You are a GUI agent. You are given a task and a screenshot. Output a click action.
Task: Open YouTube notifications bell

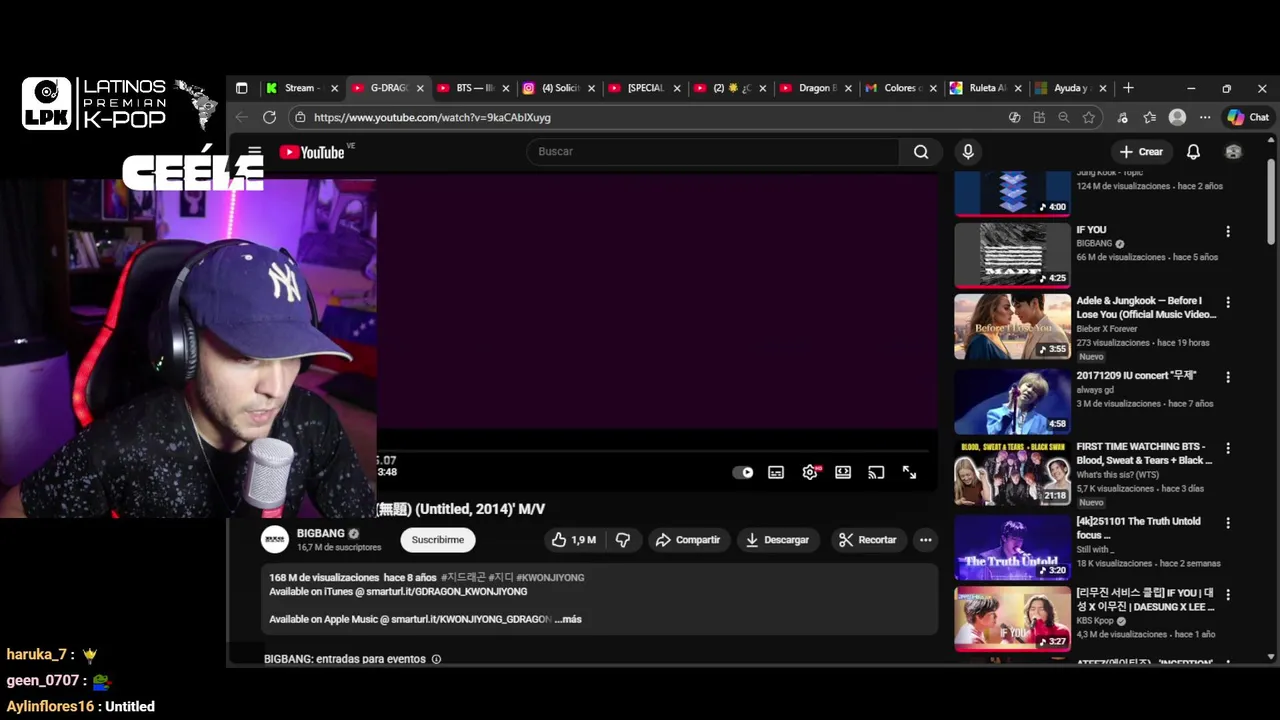pos(1193,152)
